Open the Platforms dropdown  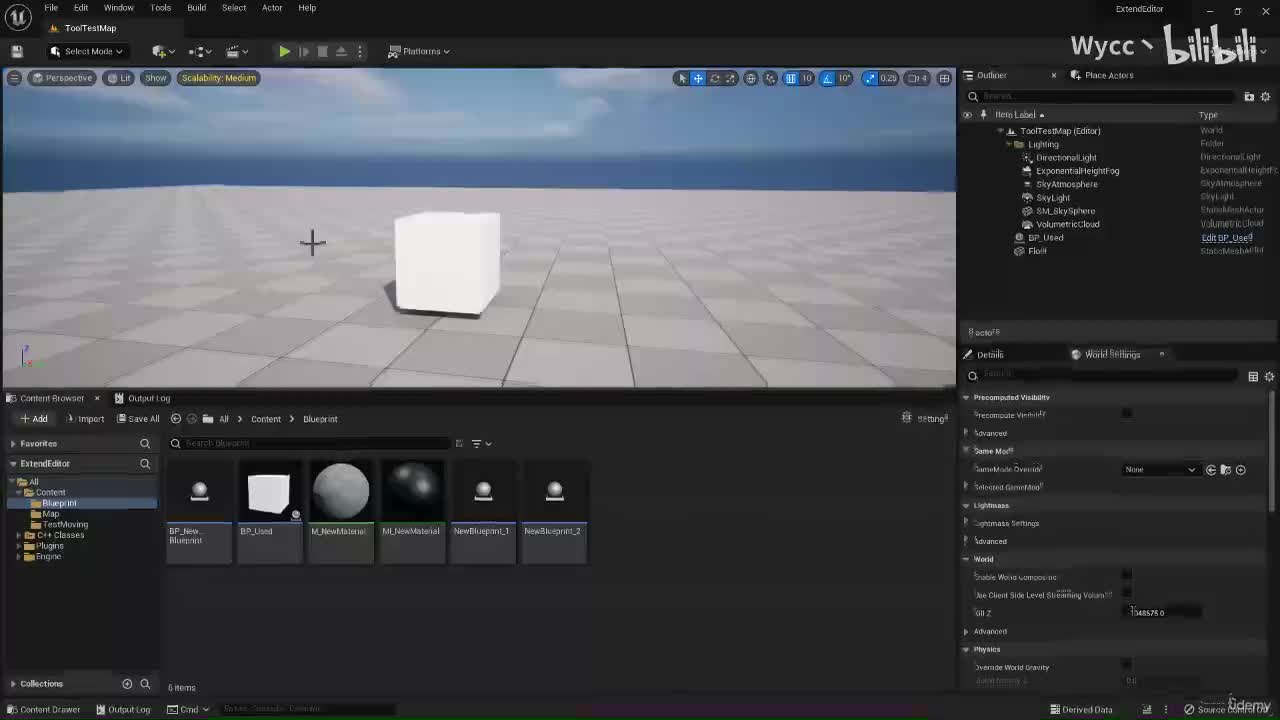(419, 51)
